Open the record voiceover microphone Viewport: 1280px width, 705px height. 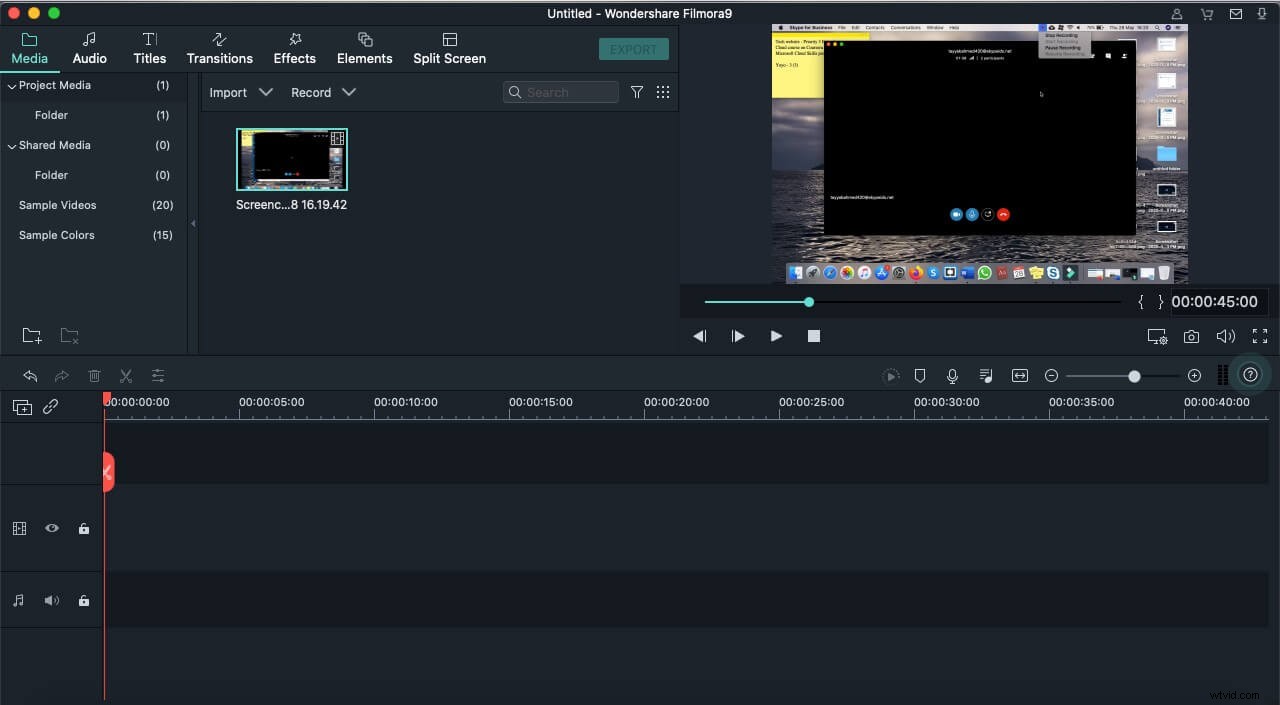point(953,376)
